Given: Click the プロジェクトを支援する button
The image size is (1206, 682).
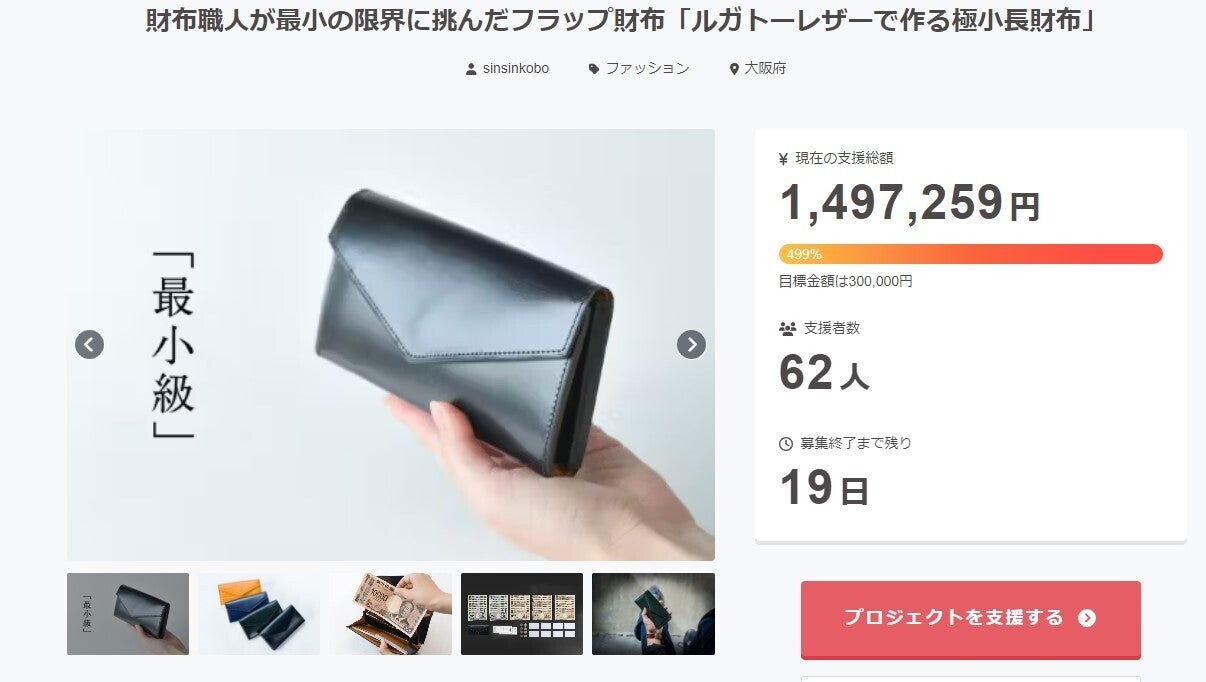Looking at the screenshot, I should (970, 619).
